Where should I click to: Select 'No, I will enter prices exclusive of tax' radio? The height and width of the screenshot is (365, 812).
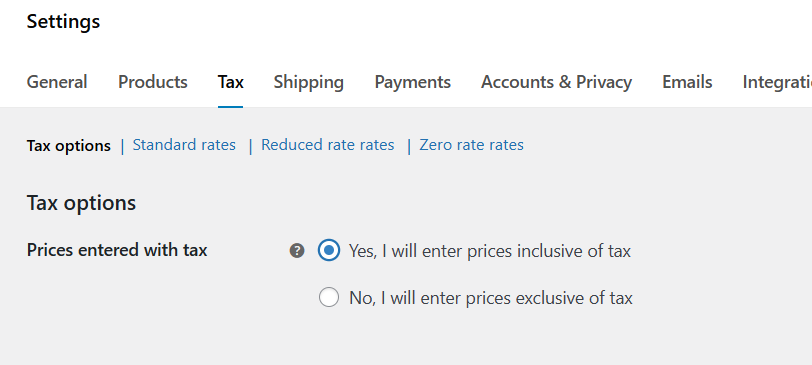[329, 298]
